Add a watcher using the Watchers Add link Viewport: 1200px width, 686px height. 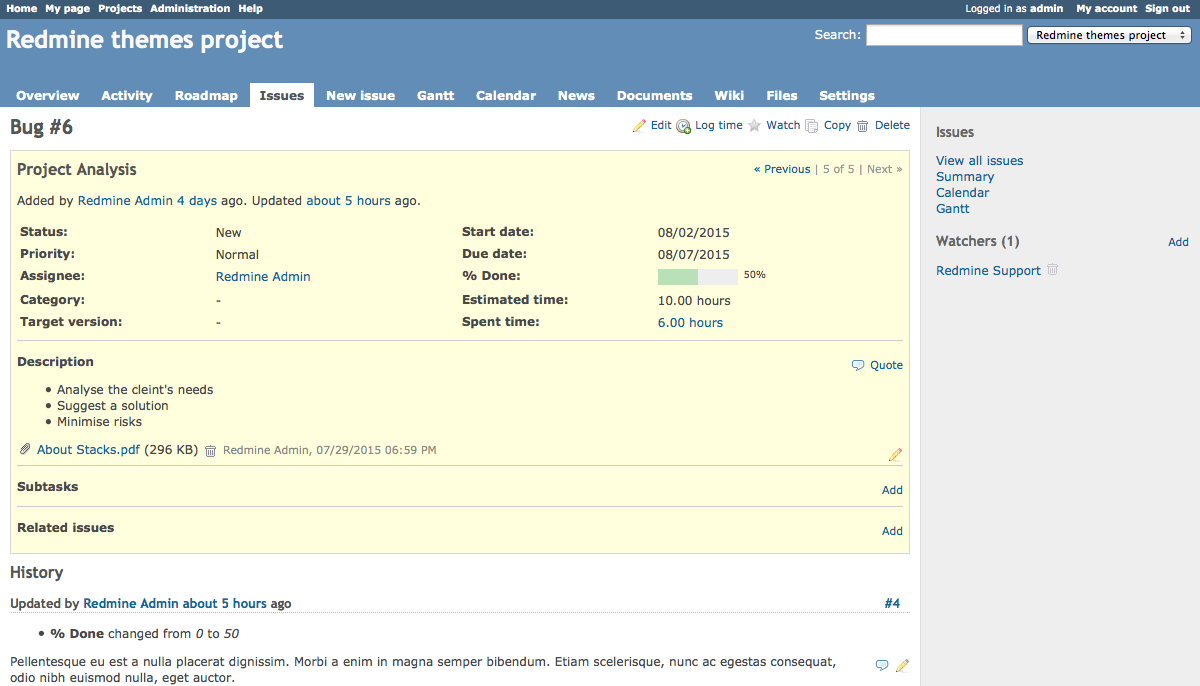coord(1178,242)
